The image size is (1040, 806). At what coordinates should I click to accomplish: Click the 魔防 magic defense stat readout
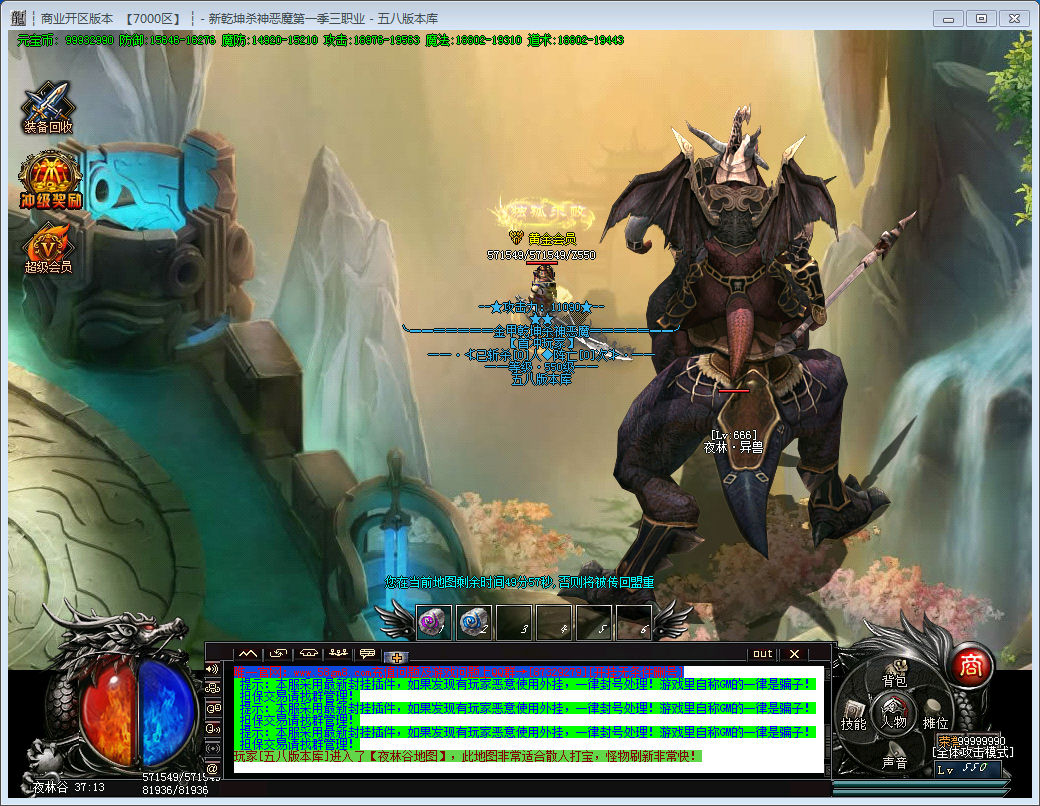pos(269,40)
